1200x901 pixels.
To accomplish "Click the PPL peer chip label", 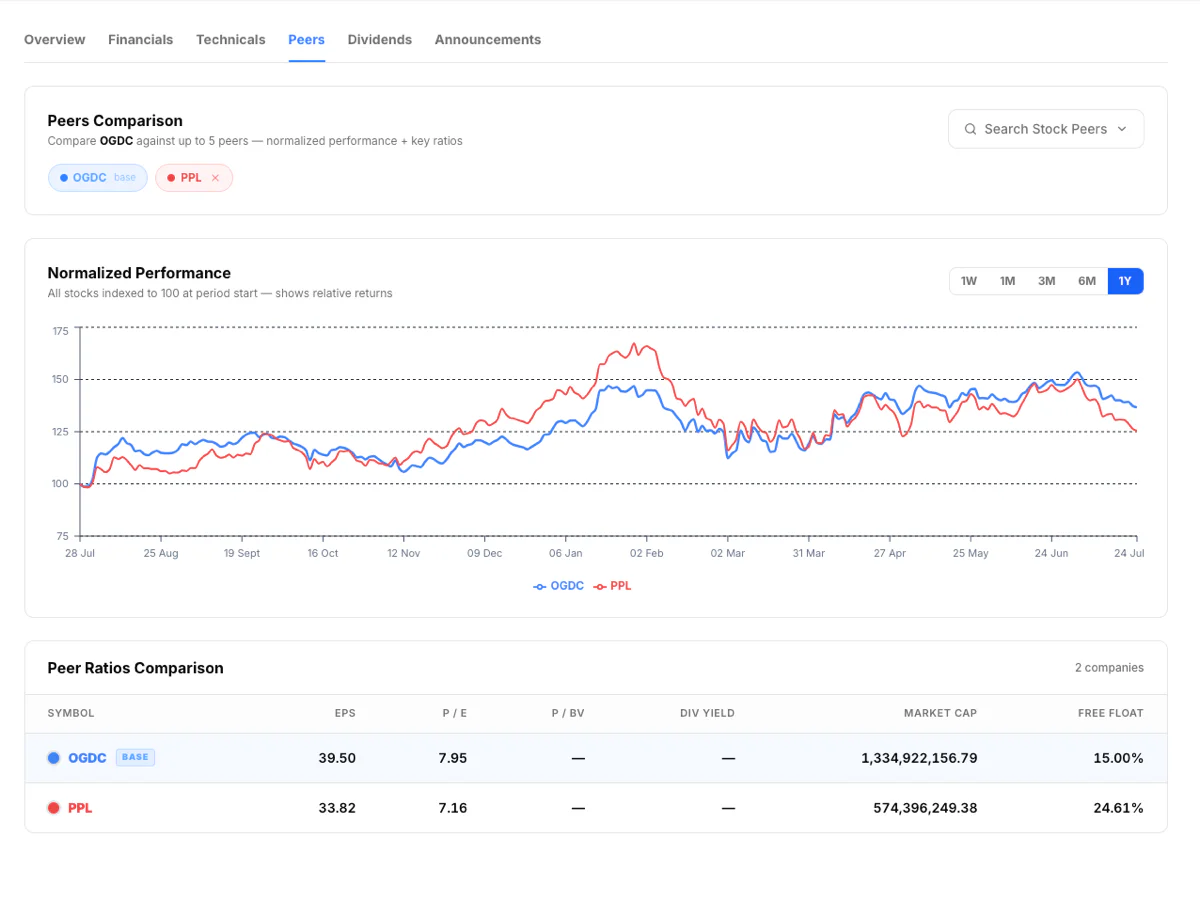I will (x=191, y=178).
